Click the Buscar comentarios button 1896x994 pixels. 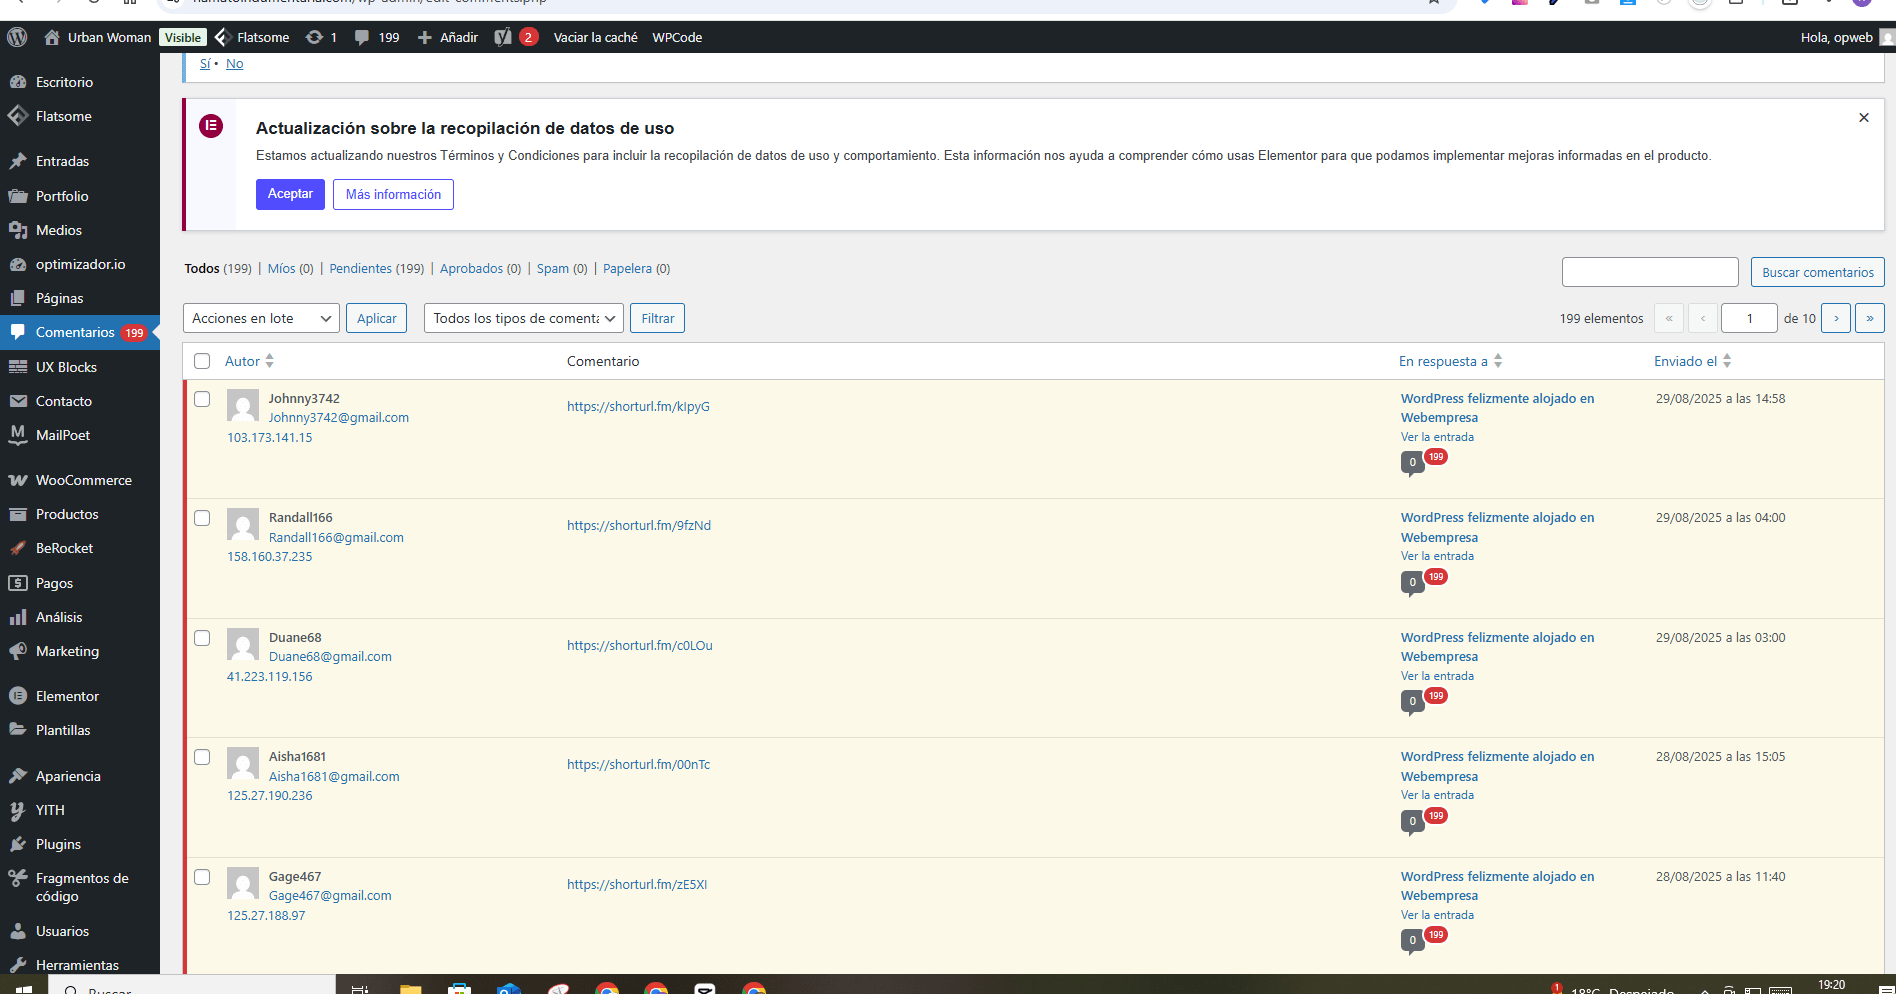(x=1817, y=272)
